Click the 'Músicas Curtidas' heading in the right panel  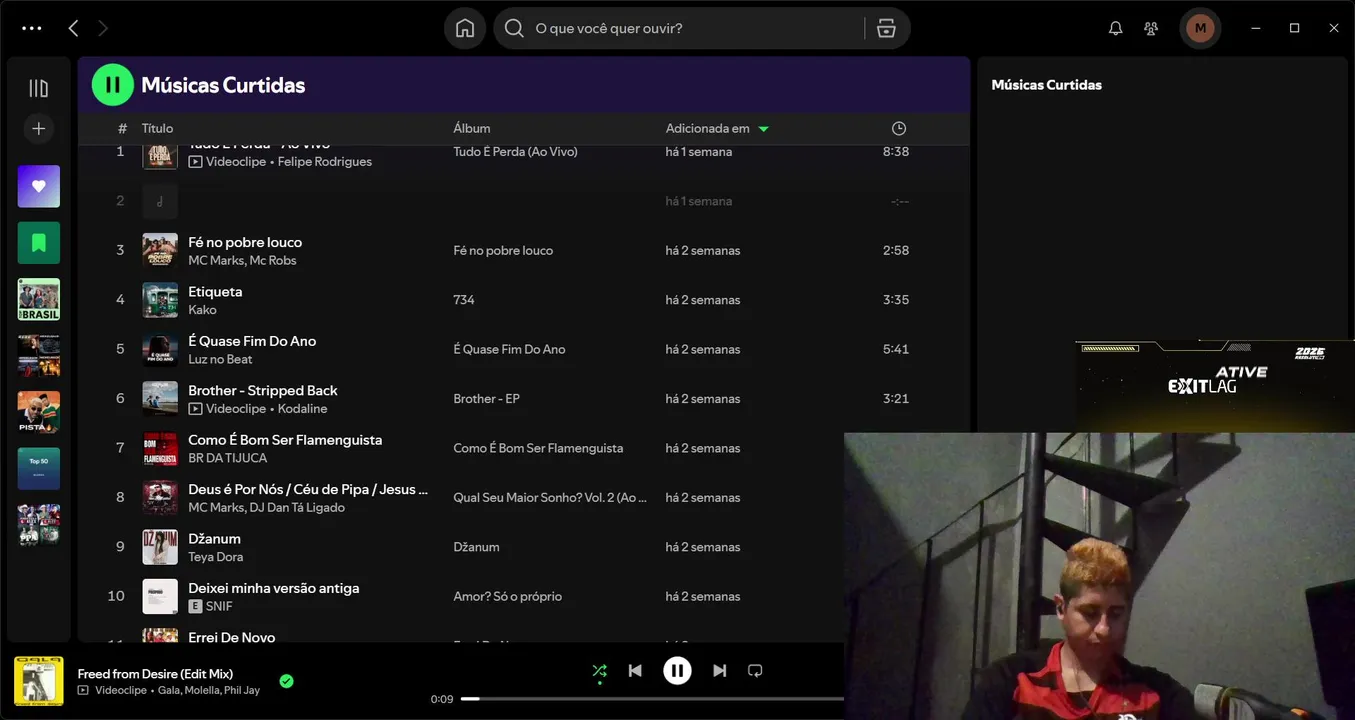1046,85
